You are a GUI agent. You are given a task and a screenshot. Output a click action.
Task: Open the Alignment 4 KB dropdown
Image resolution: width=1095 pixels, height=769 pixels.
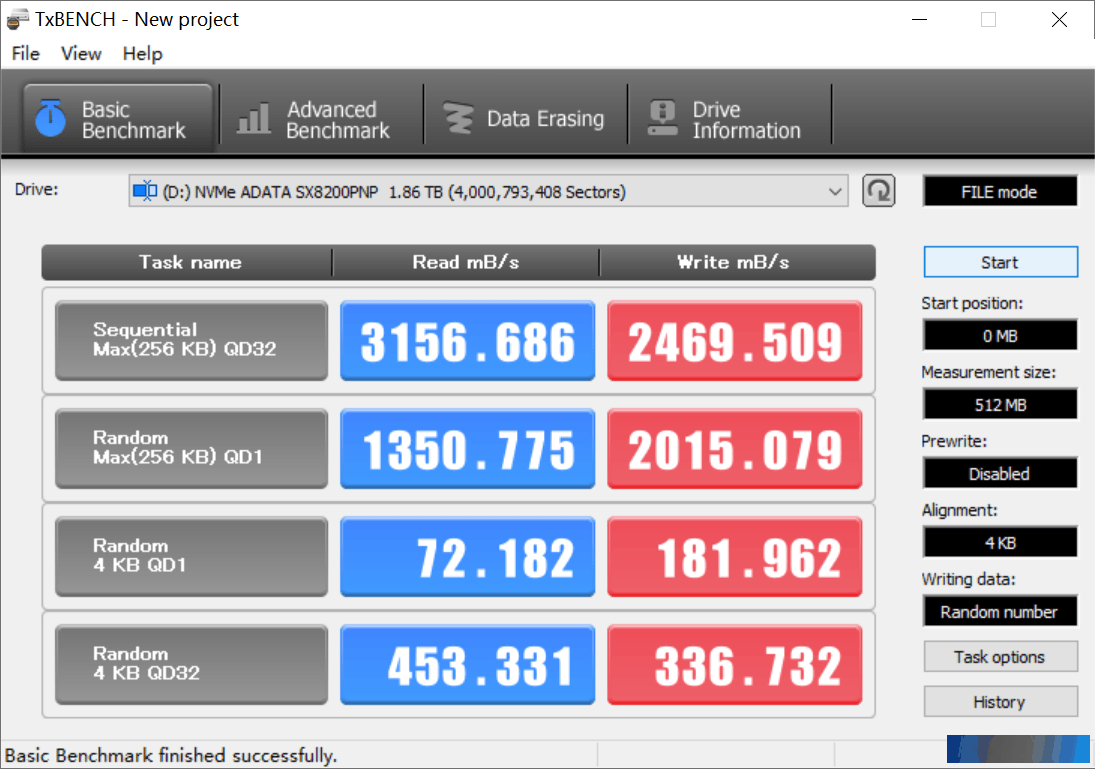tap(1000, 543)
